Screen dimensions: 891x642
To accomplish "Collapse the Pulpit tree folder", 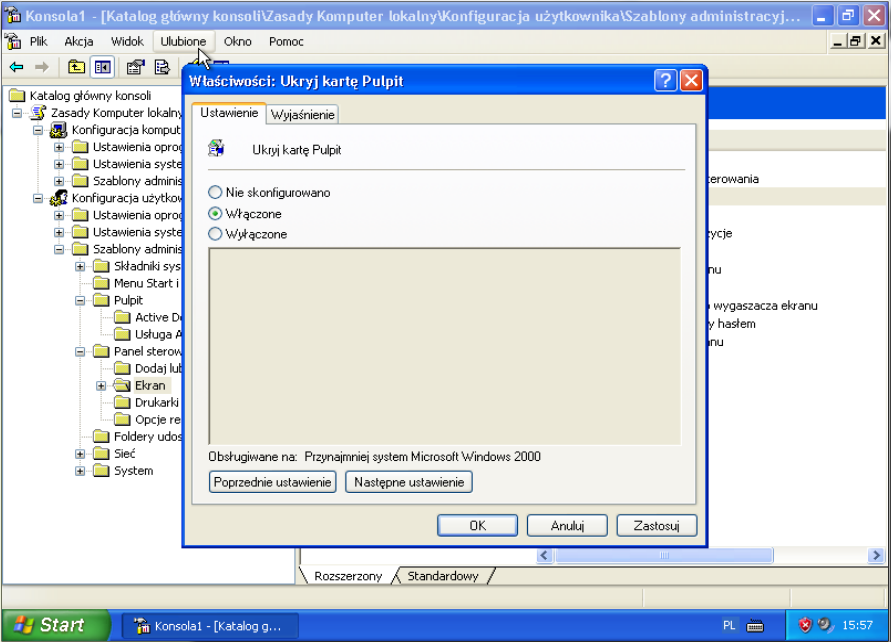I will tap(80, 300).
